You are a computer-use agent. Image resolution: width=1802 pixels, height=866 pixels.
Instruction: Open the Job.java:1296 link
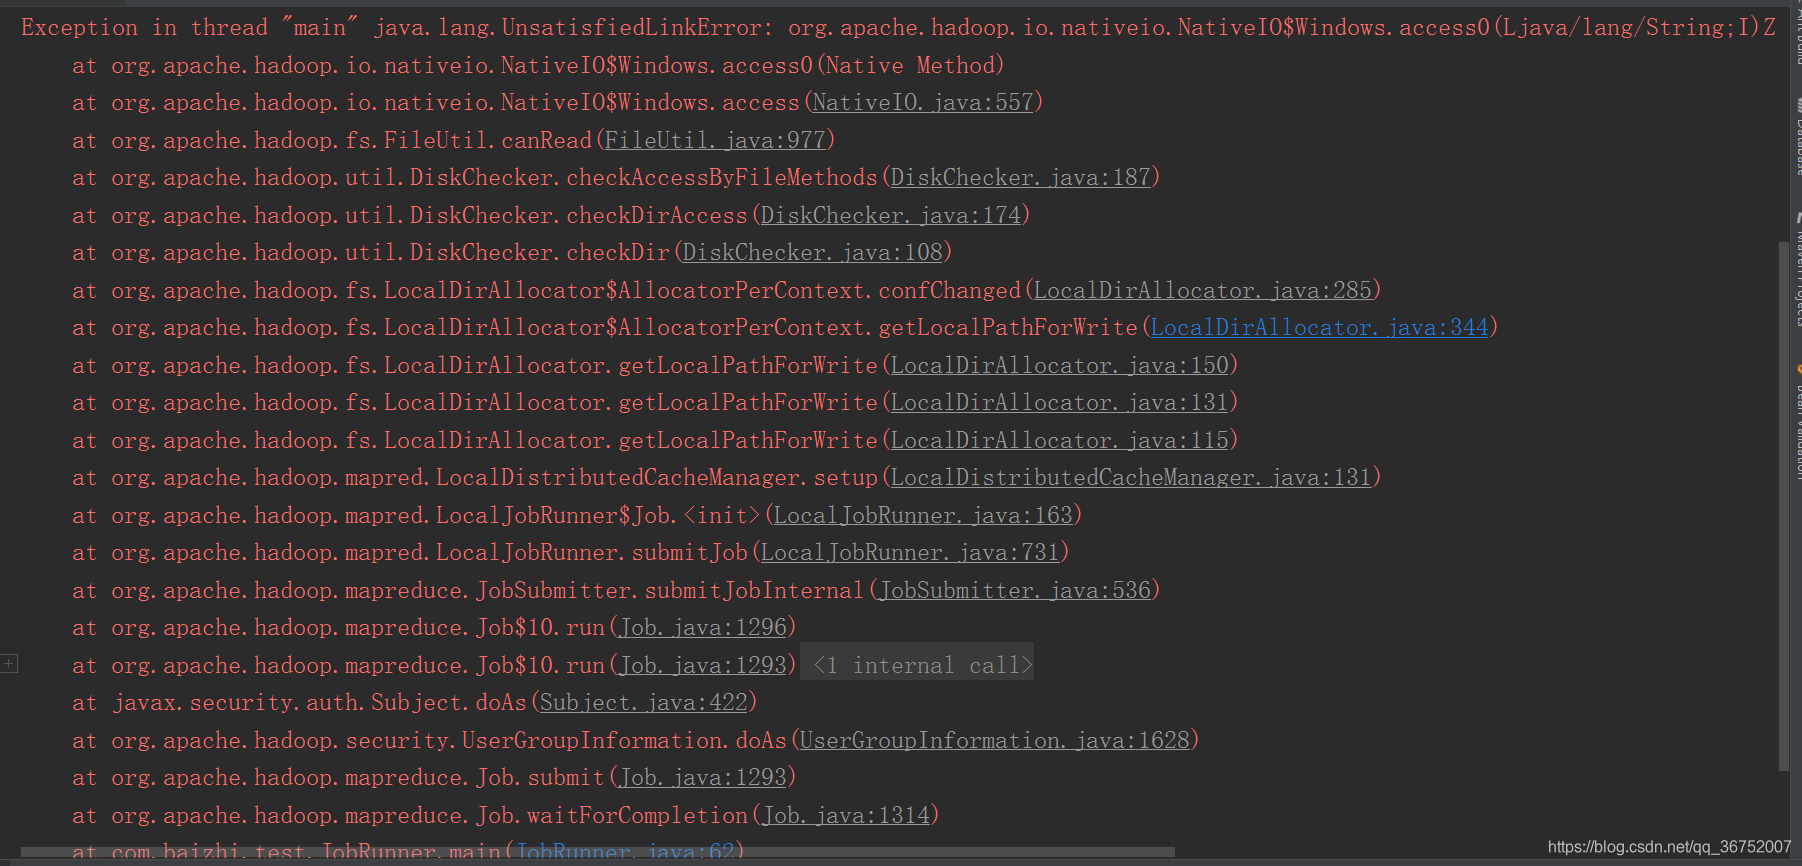pyautogui.click(x=703, y=628)
